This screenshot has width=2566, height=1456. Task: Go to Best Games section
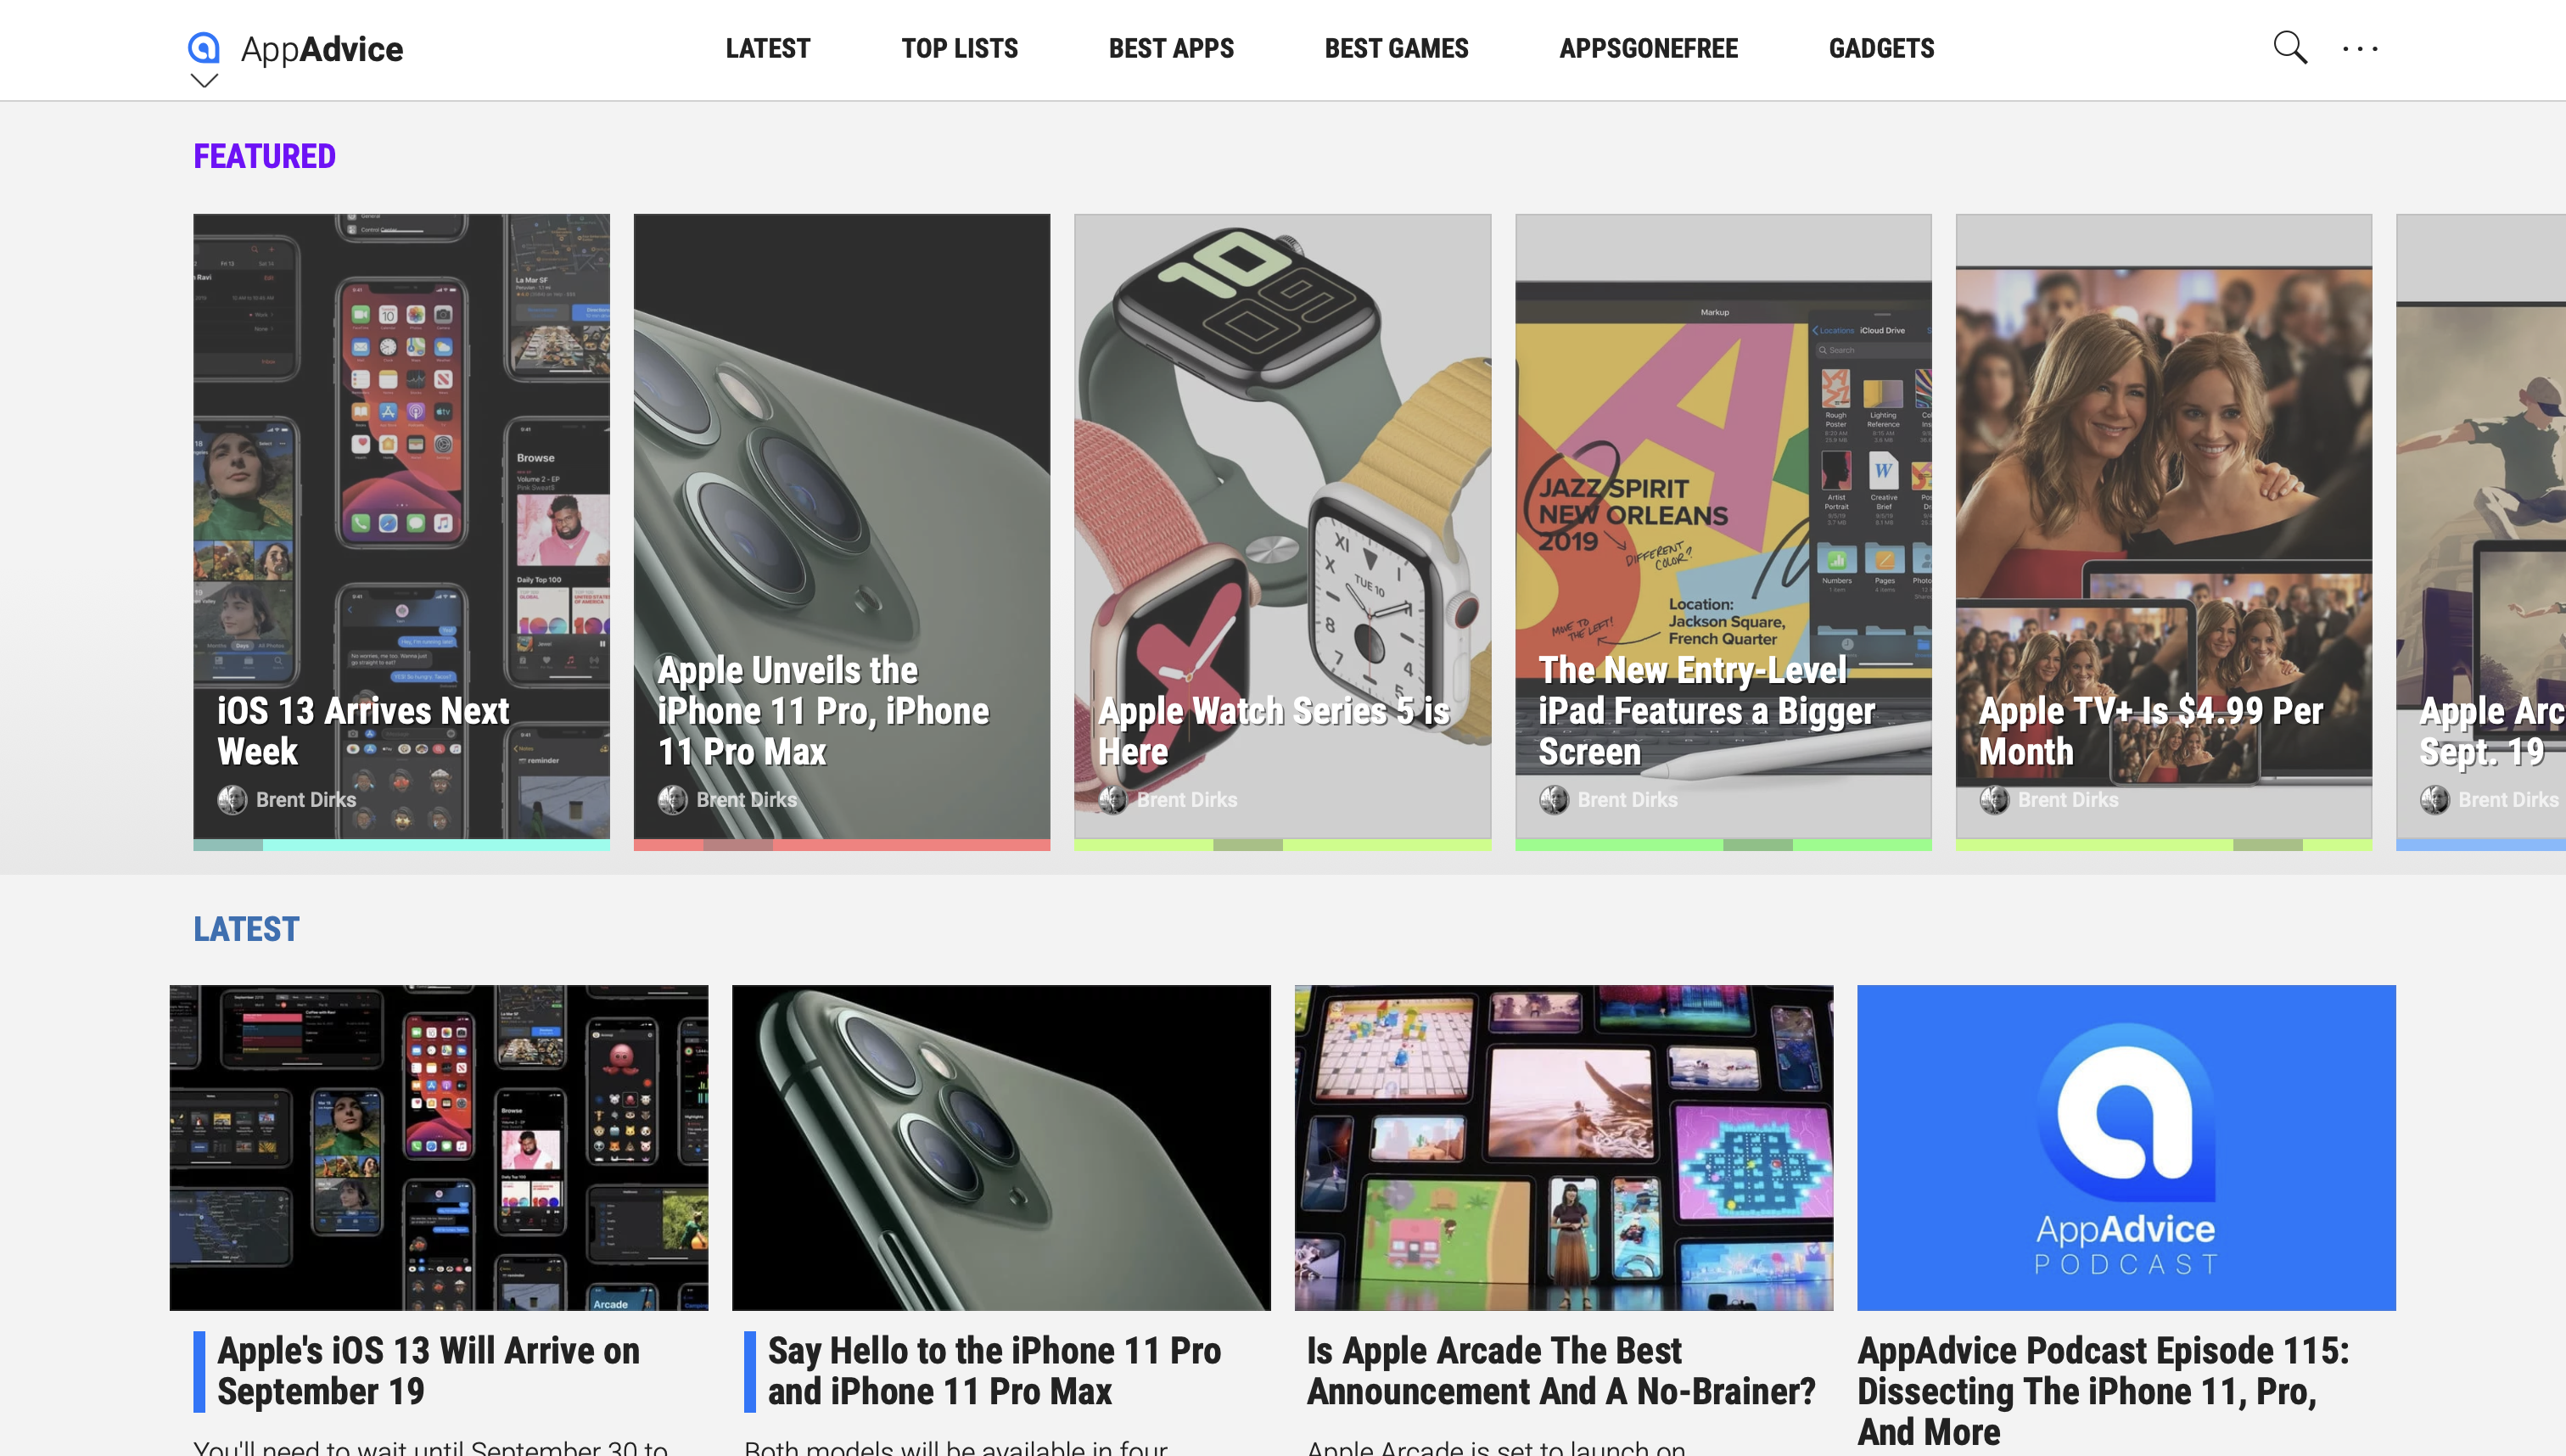(1395, 48)
